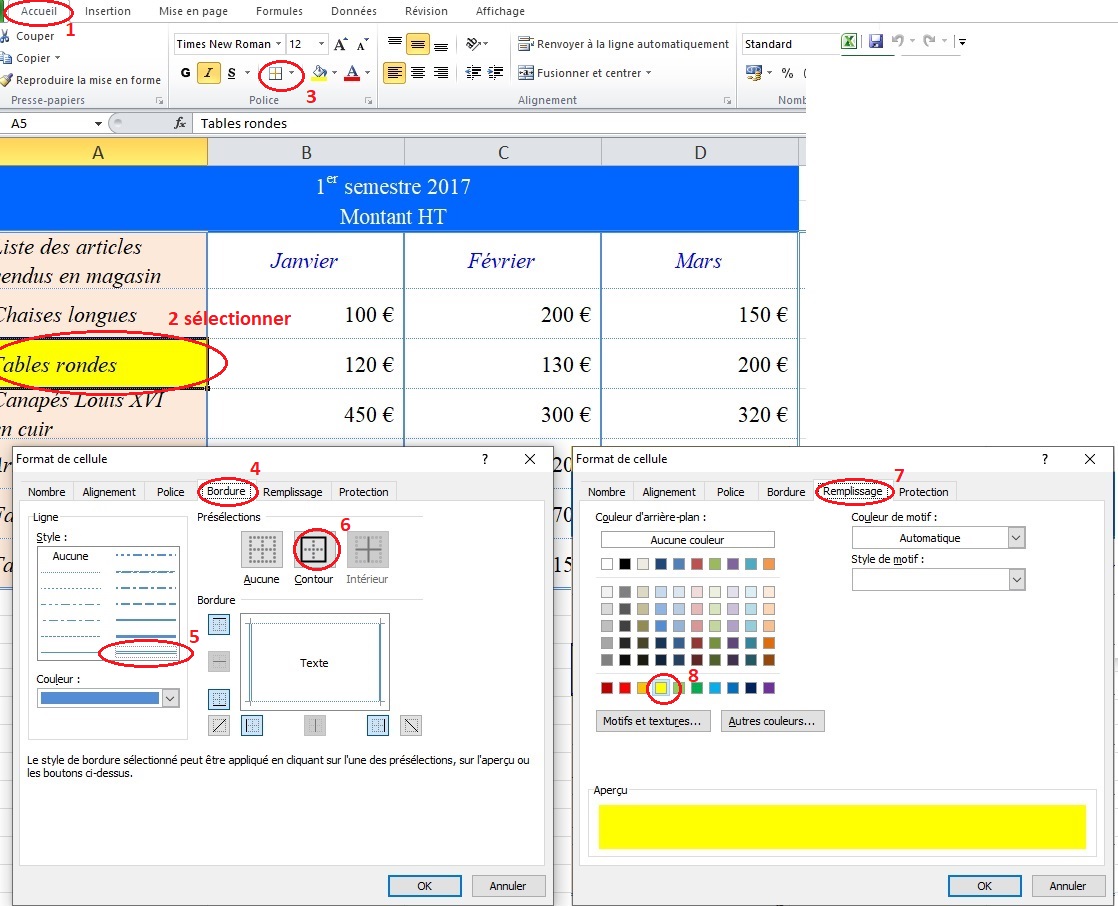This screenshot has width=1118, height=906.
Task: Toggle the top border button in Bordure
Action: click(219, 625)
